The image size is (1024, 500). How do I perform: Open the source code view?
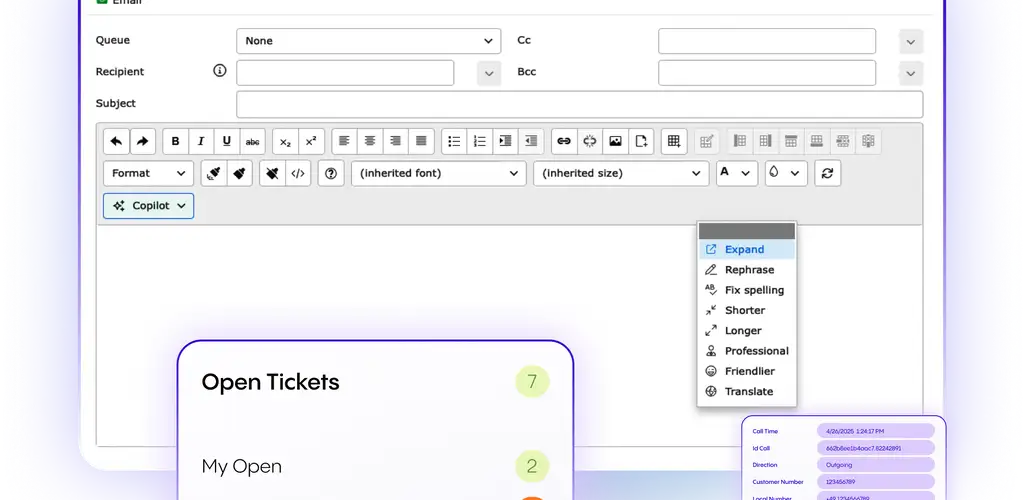[297, 173]
